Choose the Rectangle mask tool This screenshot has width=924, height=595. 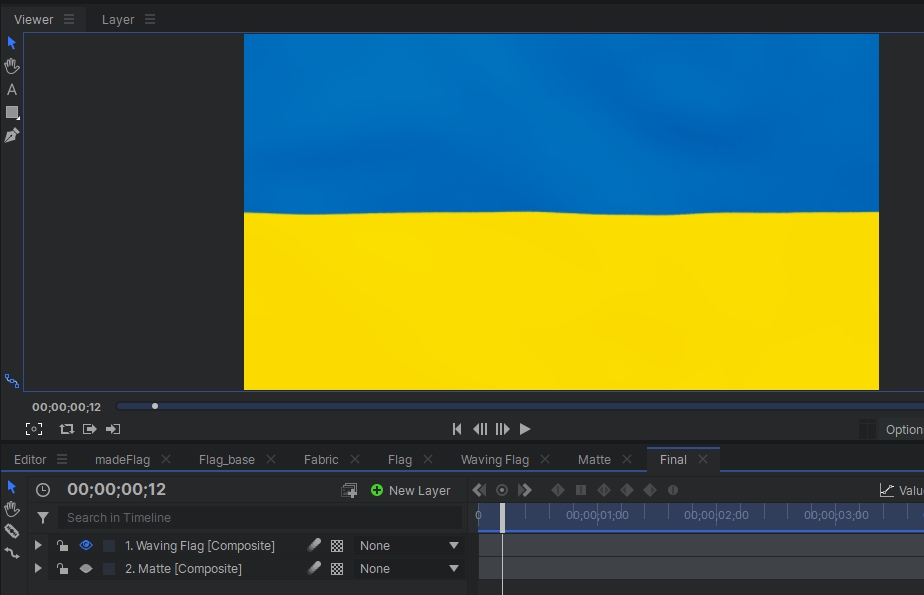coord(12,112)
